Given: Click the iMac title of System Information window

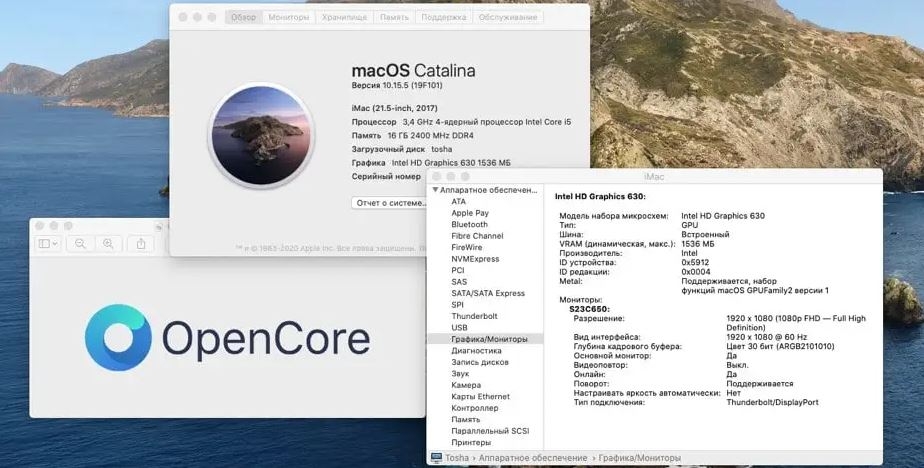Looking at the screenshot, I should 654,177.
